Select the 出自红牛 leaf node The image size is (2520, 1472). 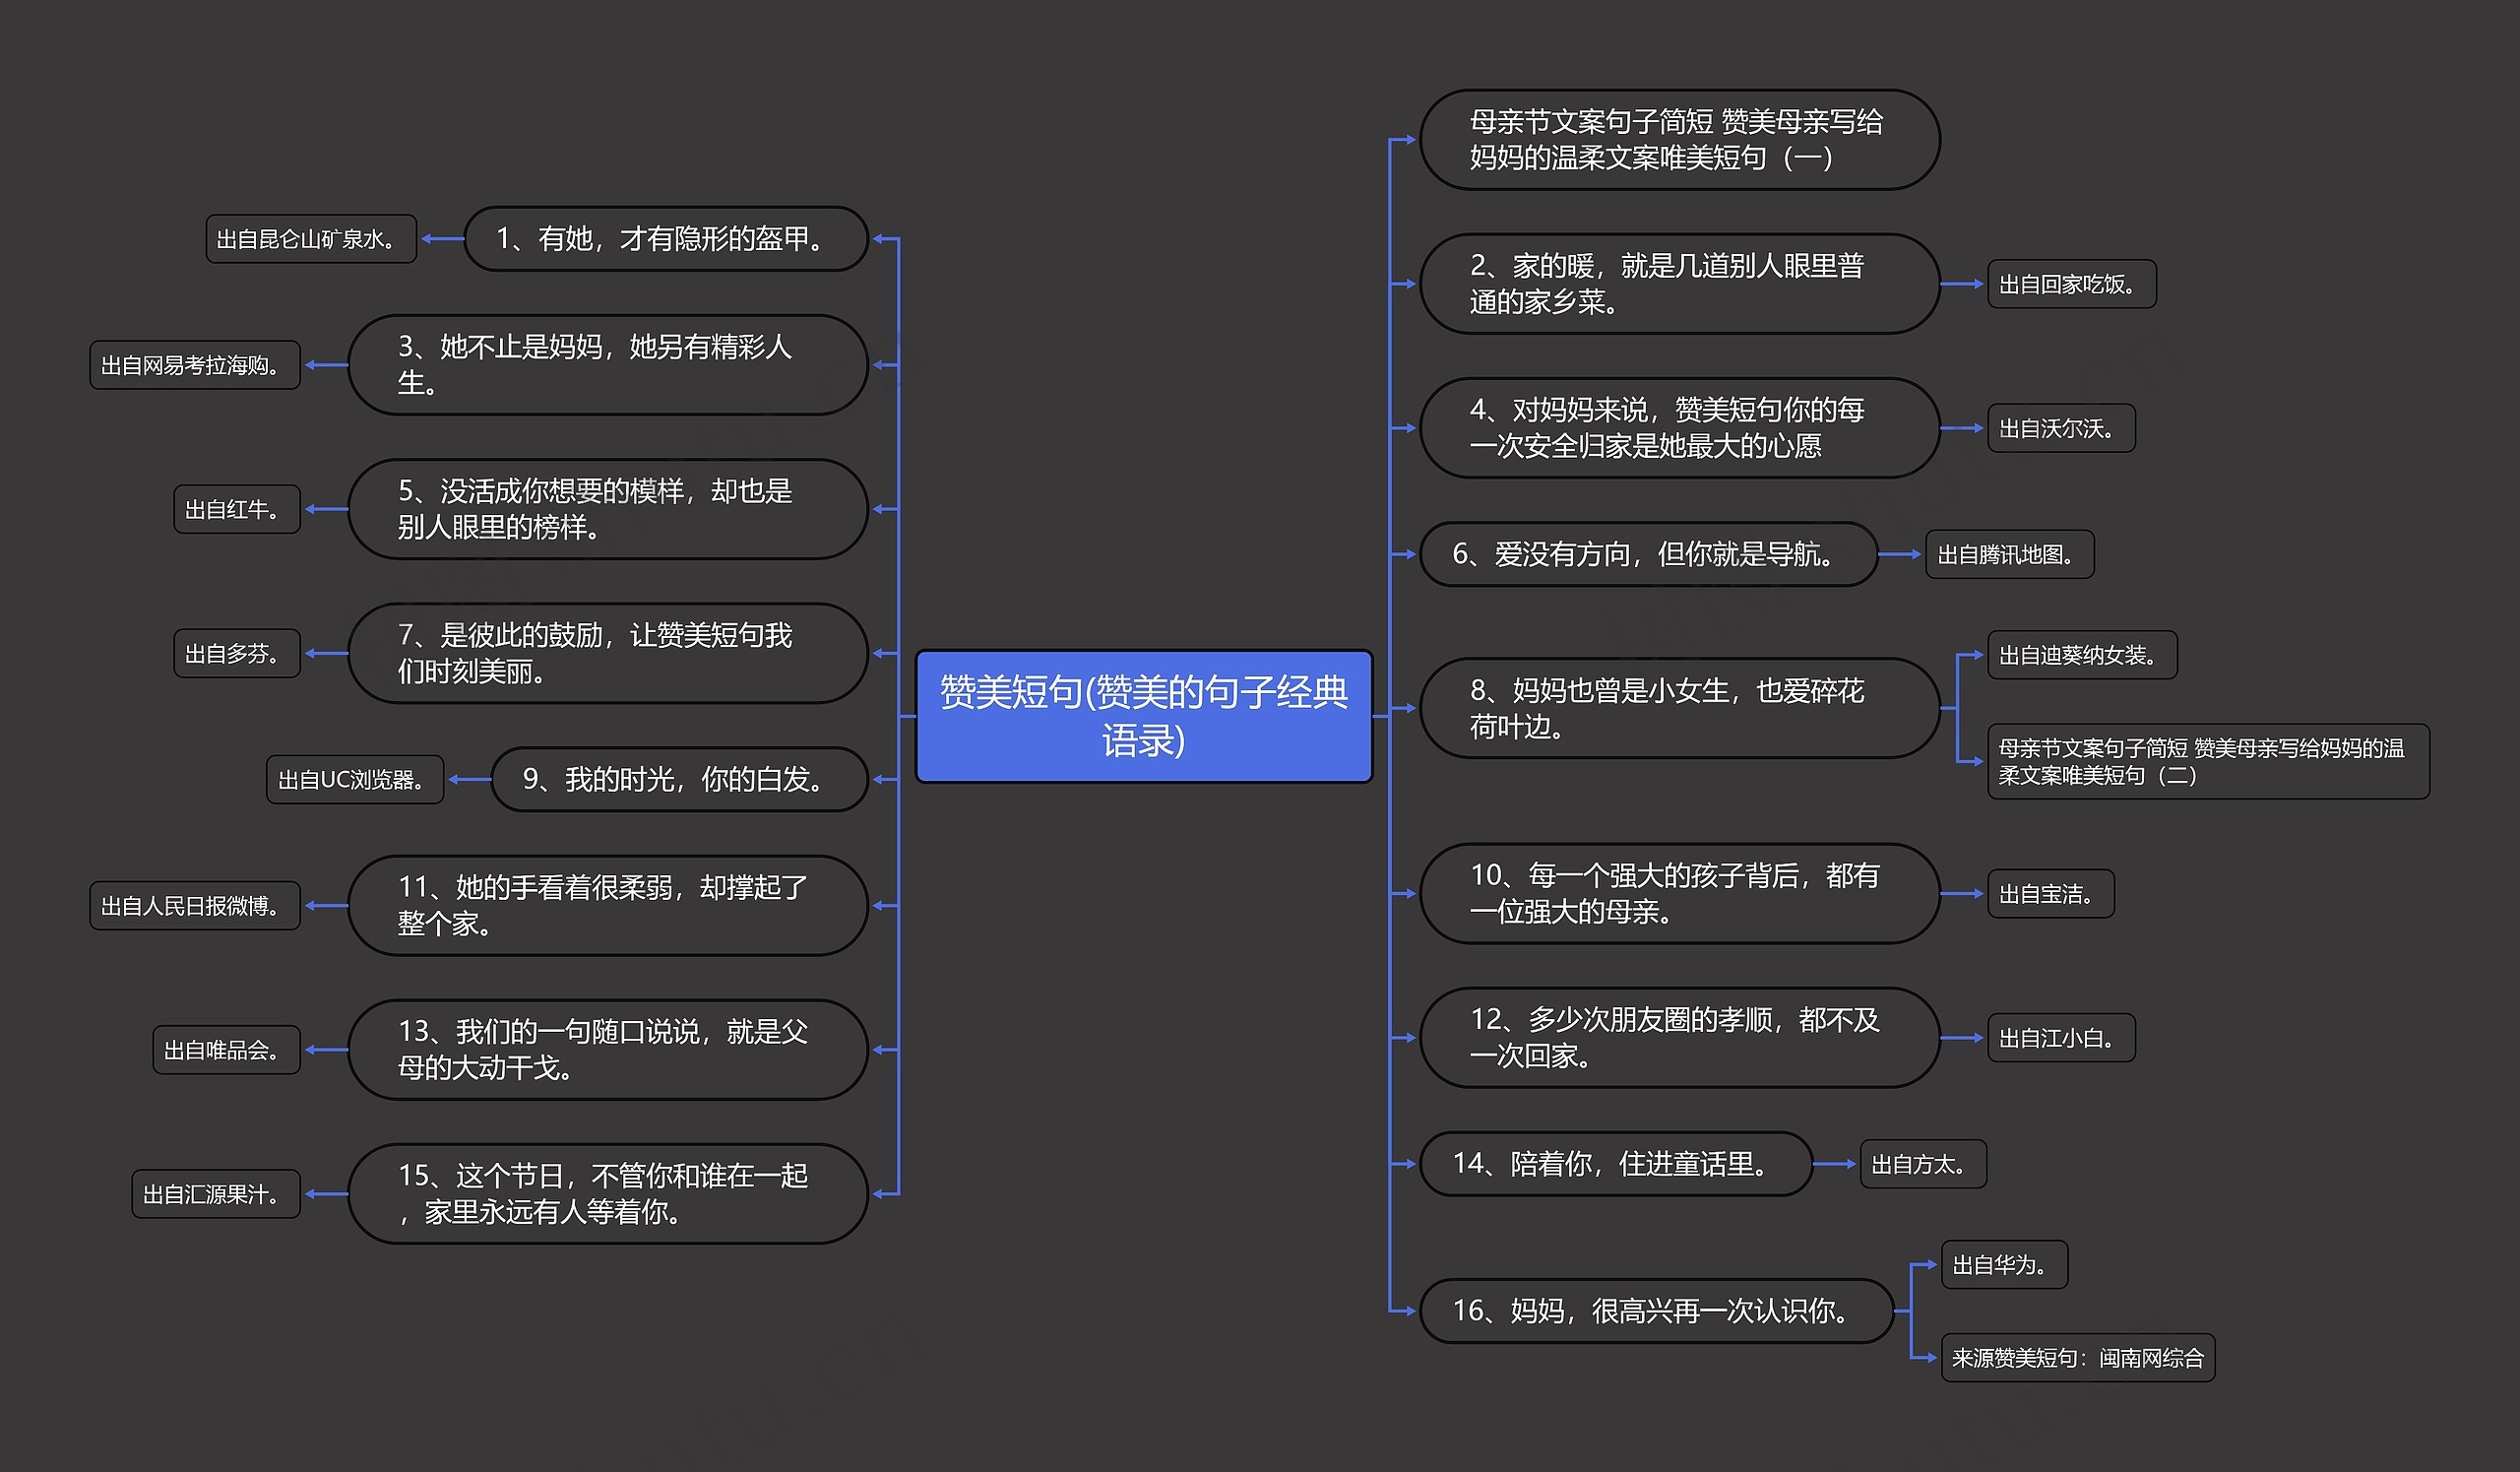236,509
